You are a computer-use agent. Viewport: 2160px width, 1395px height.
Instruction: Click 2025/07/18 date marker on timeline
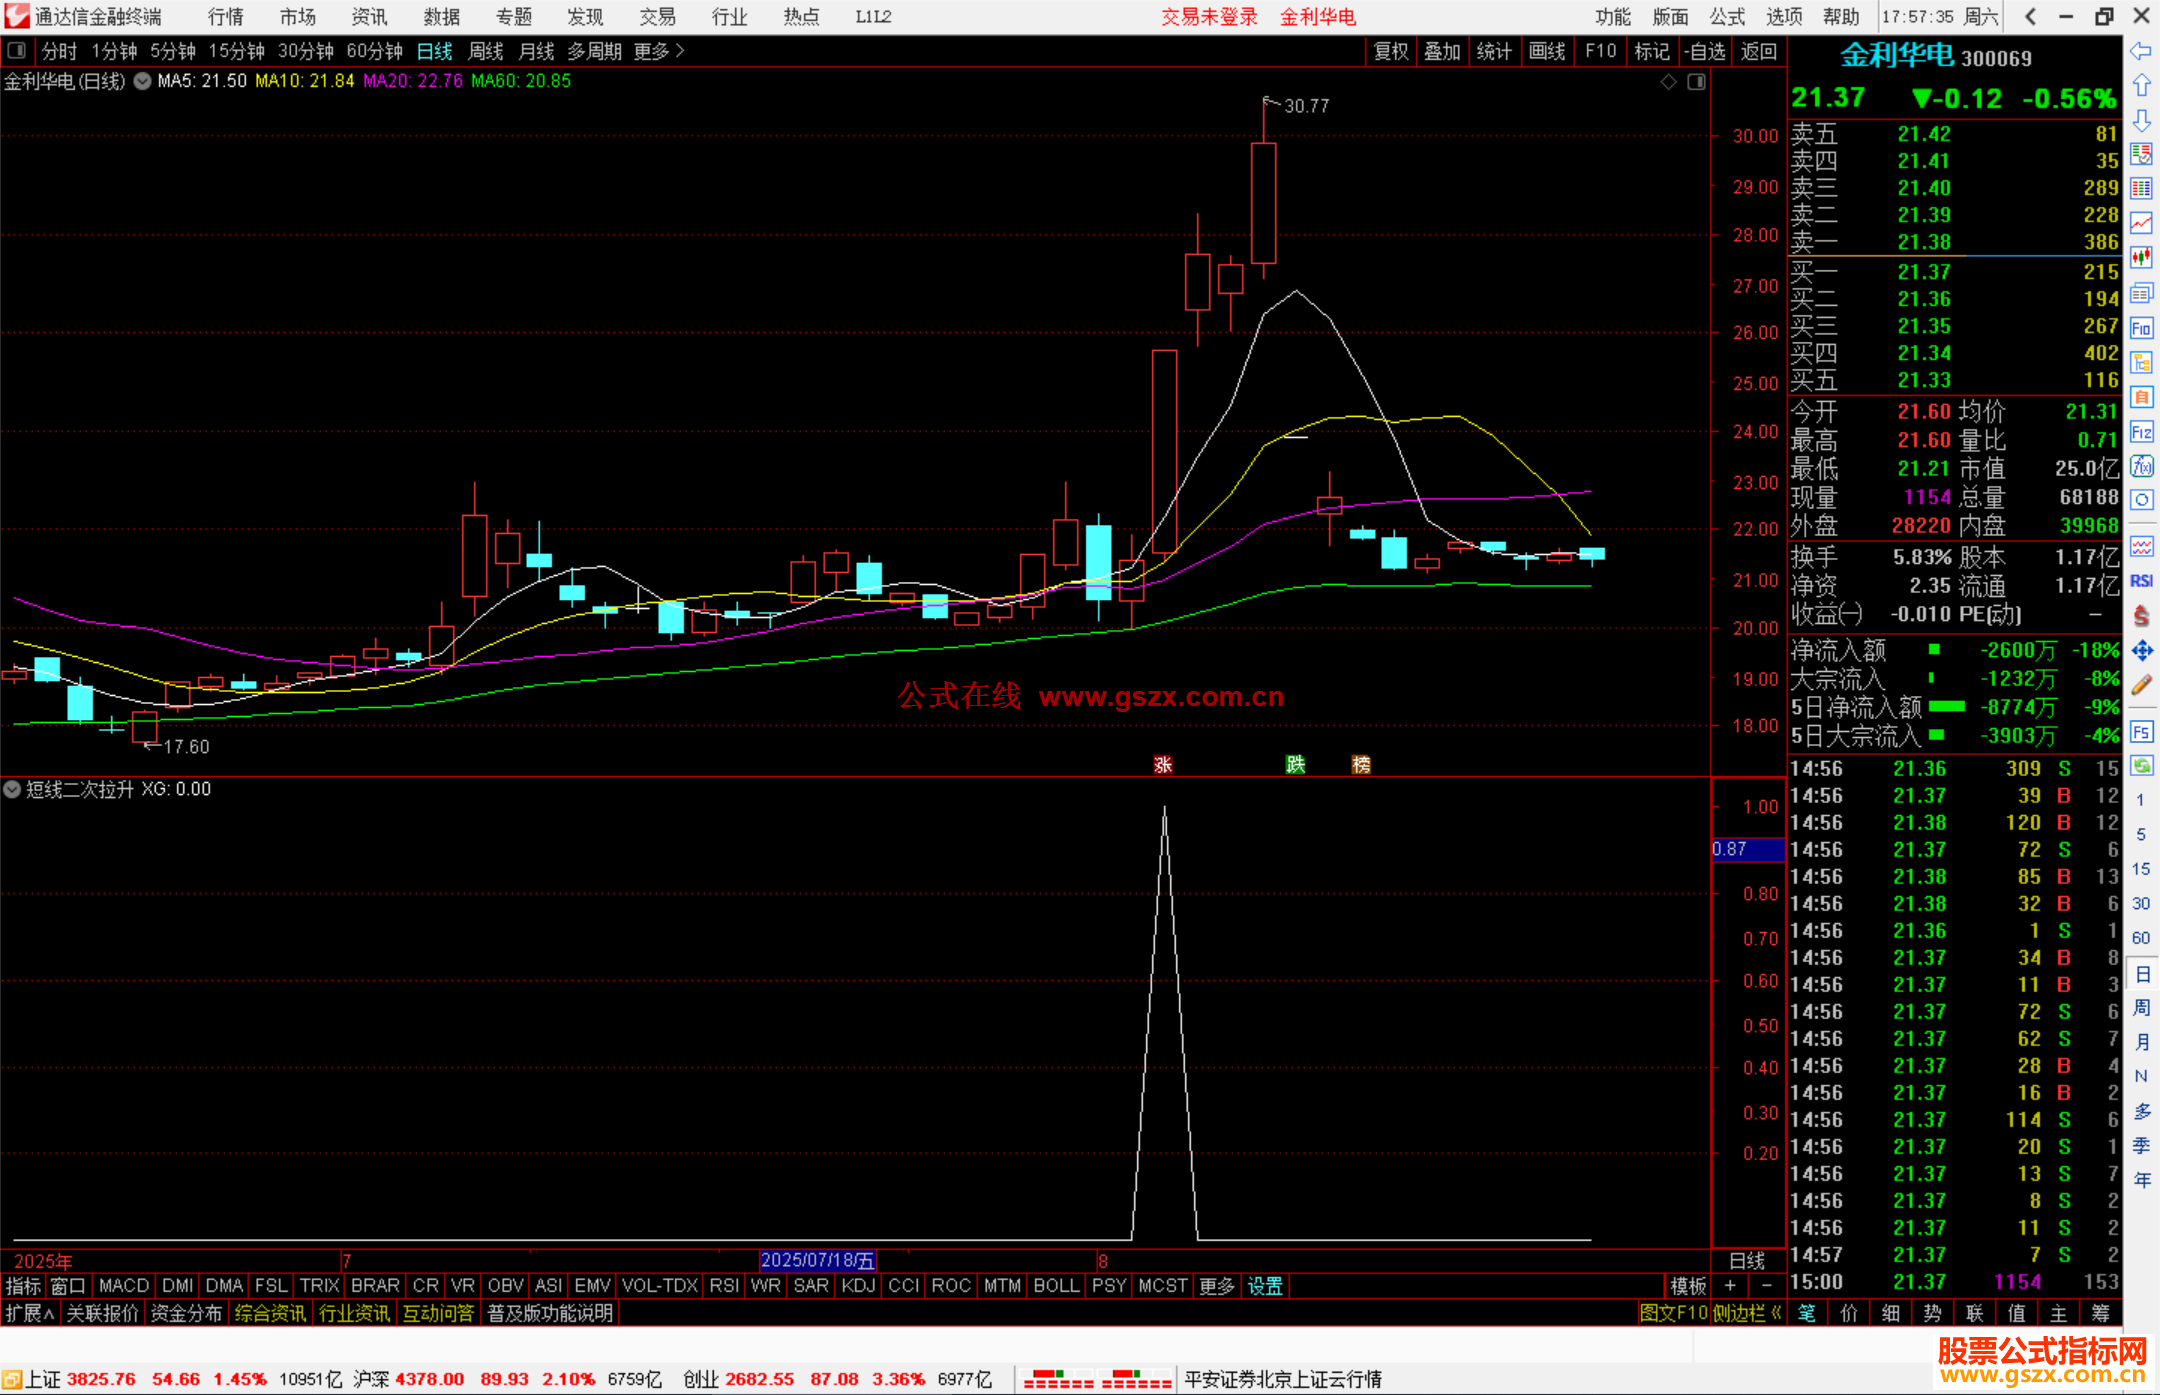[x=817, y=1260]
